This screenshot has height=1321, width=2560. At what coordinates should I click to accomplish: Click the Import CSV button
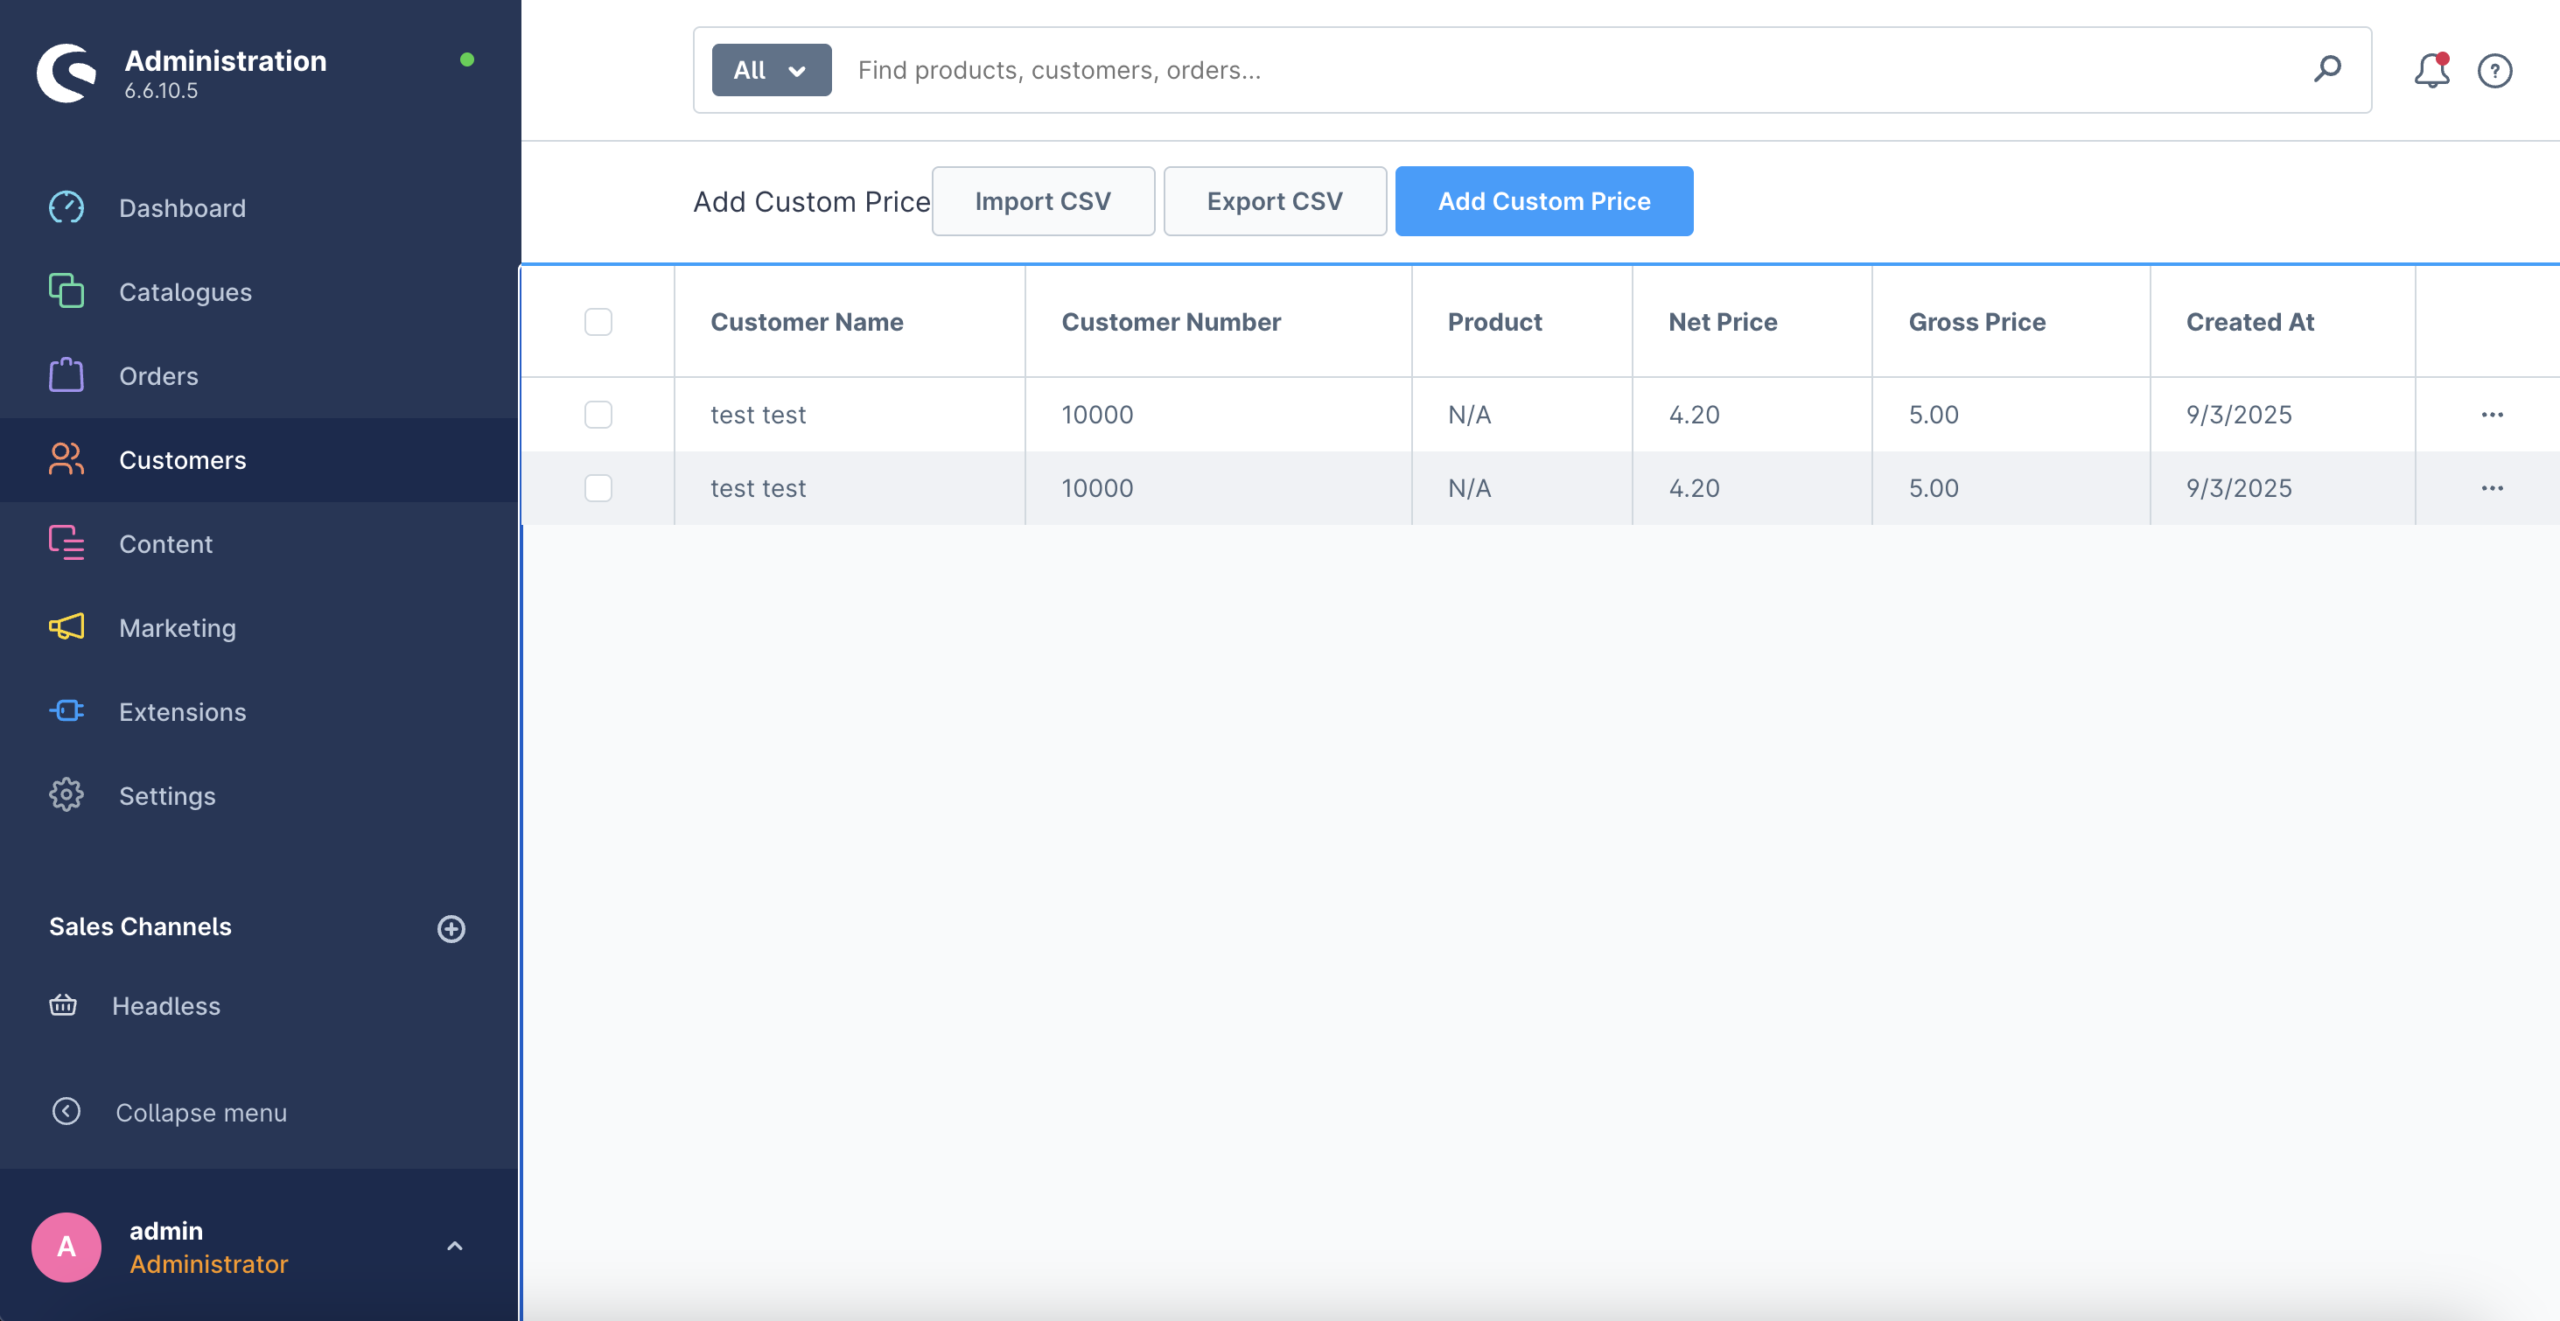[x=1042, y=201]
